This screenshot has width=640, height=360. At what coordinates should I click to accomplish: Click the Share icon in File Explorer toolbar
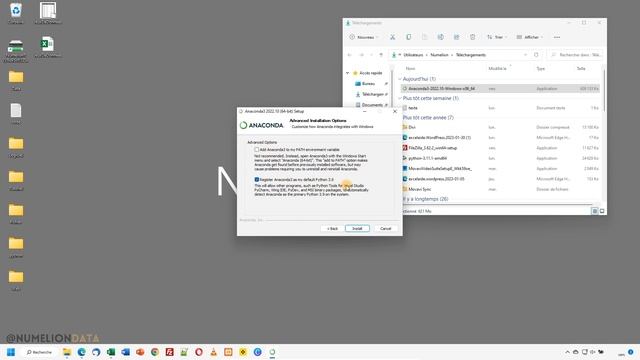(x=456, y=37)
